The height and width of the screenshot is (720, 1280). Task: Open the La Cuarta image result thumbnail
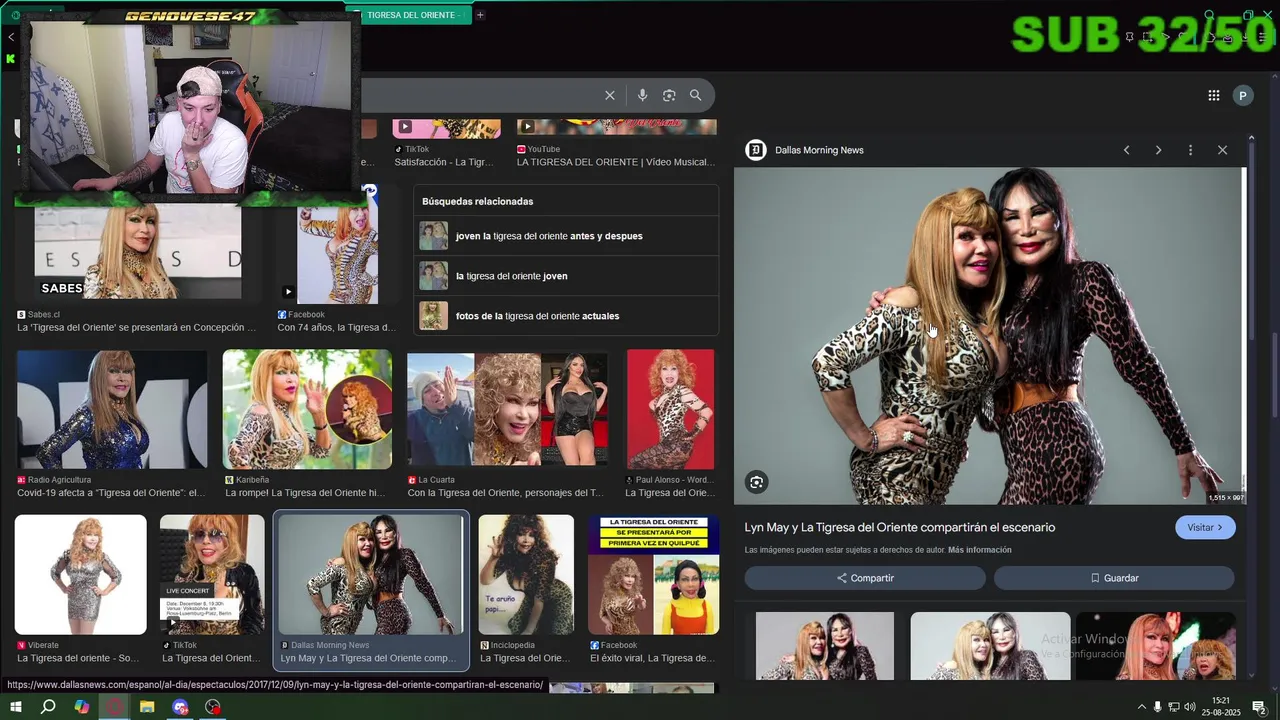pos(507,409)
